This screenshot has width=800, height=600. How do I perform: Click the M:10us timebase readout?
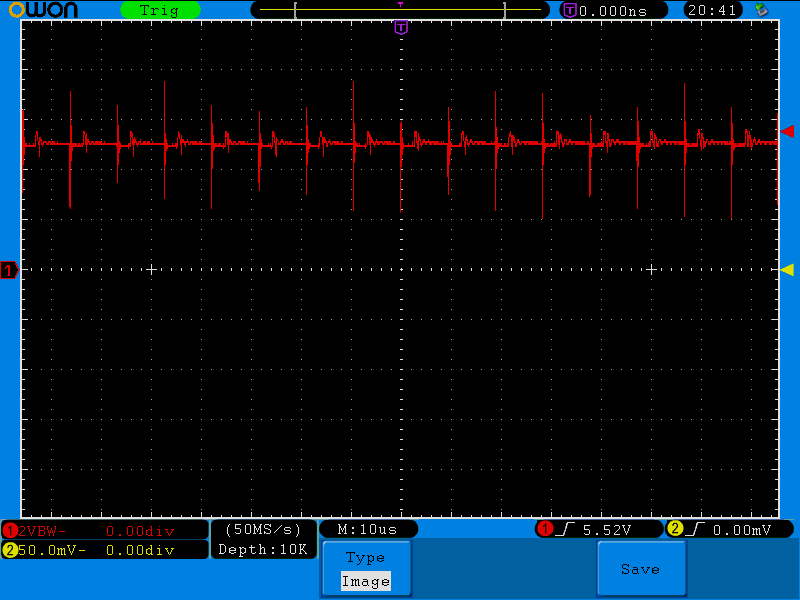pyautogui.click(x=368, y=529)
